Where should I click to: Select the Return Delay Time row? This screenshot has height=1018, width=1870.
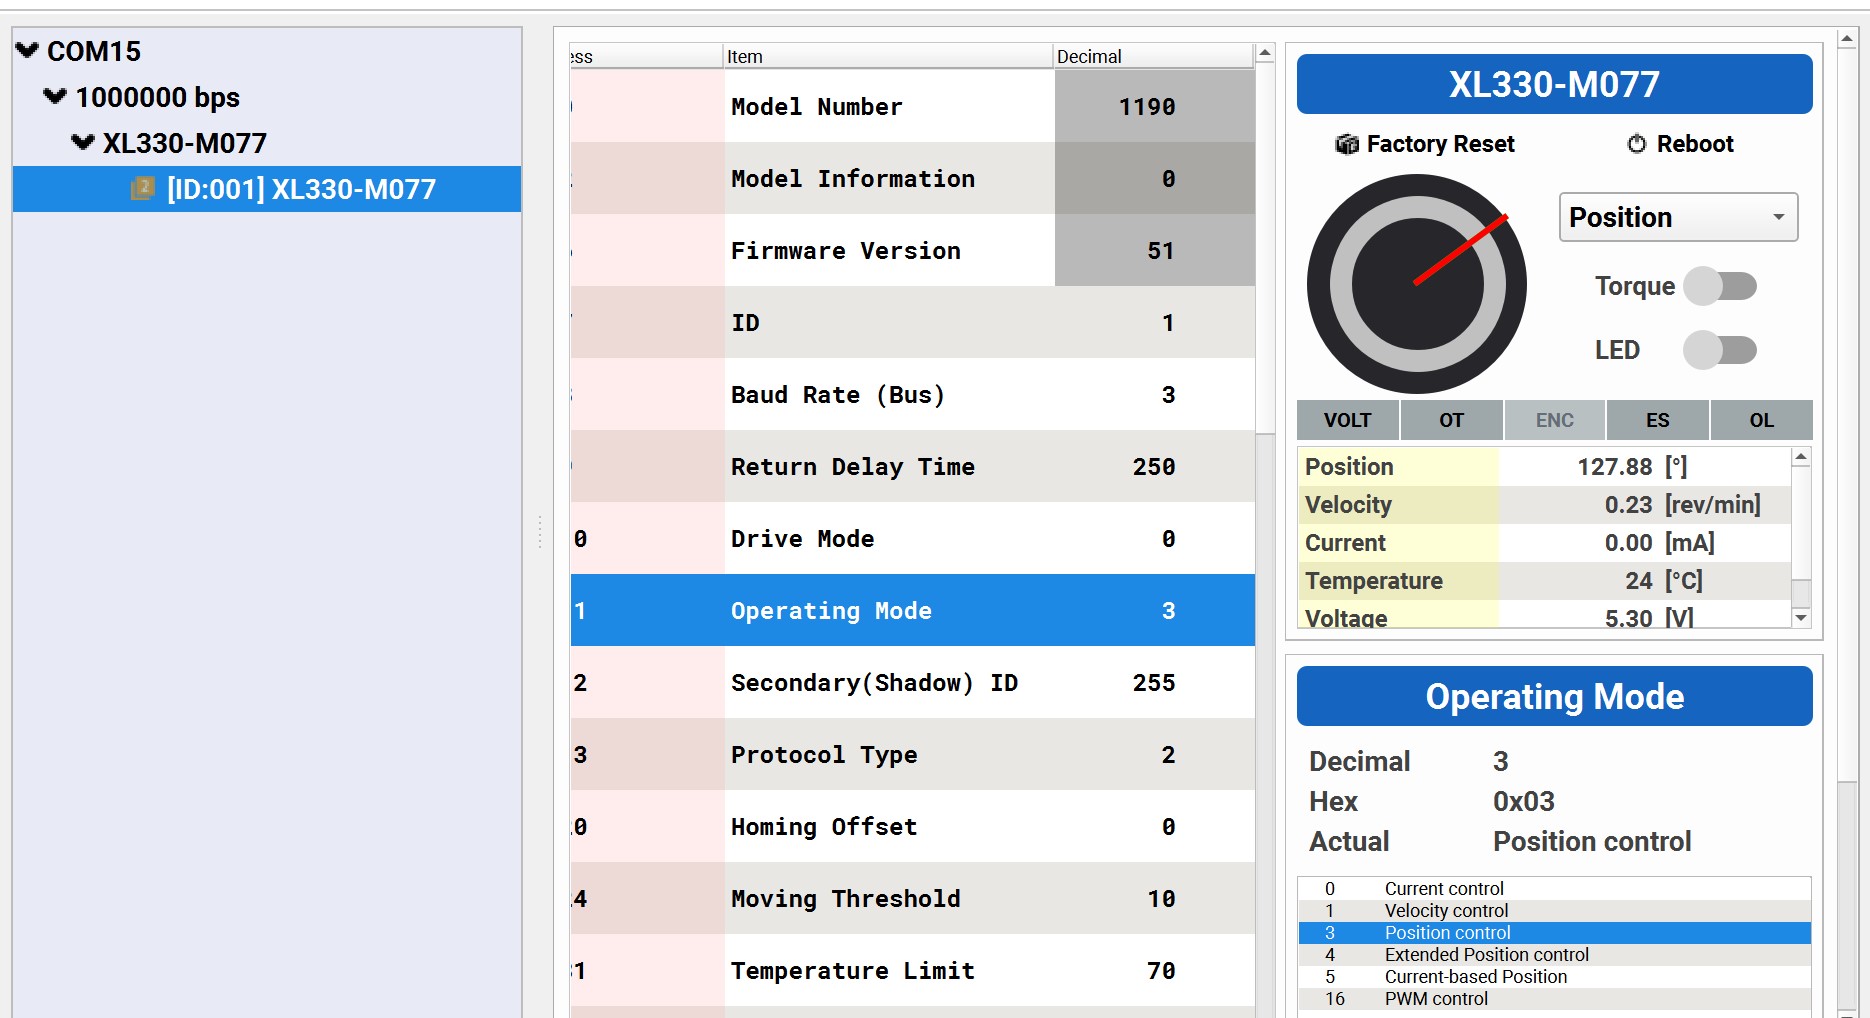pos(912,466)
